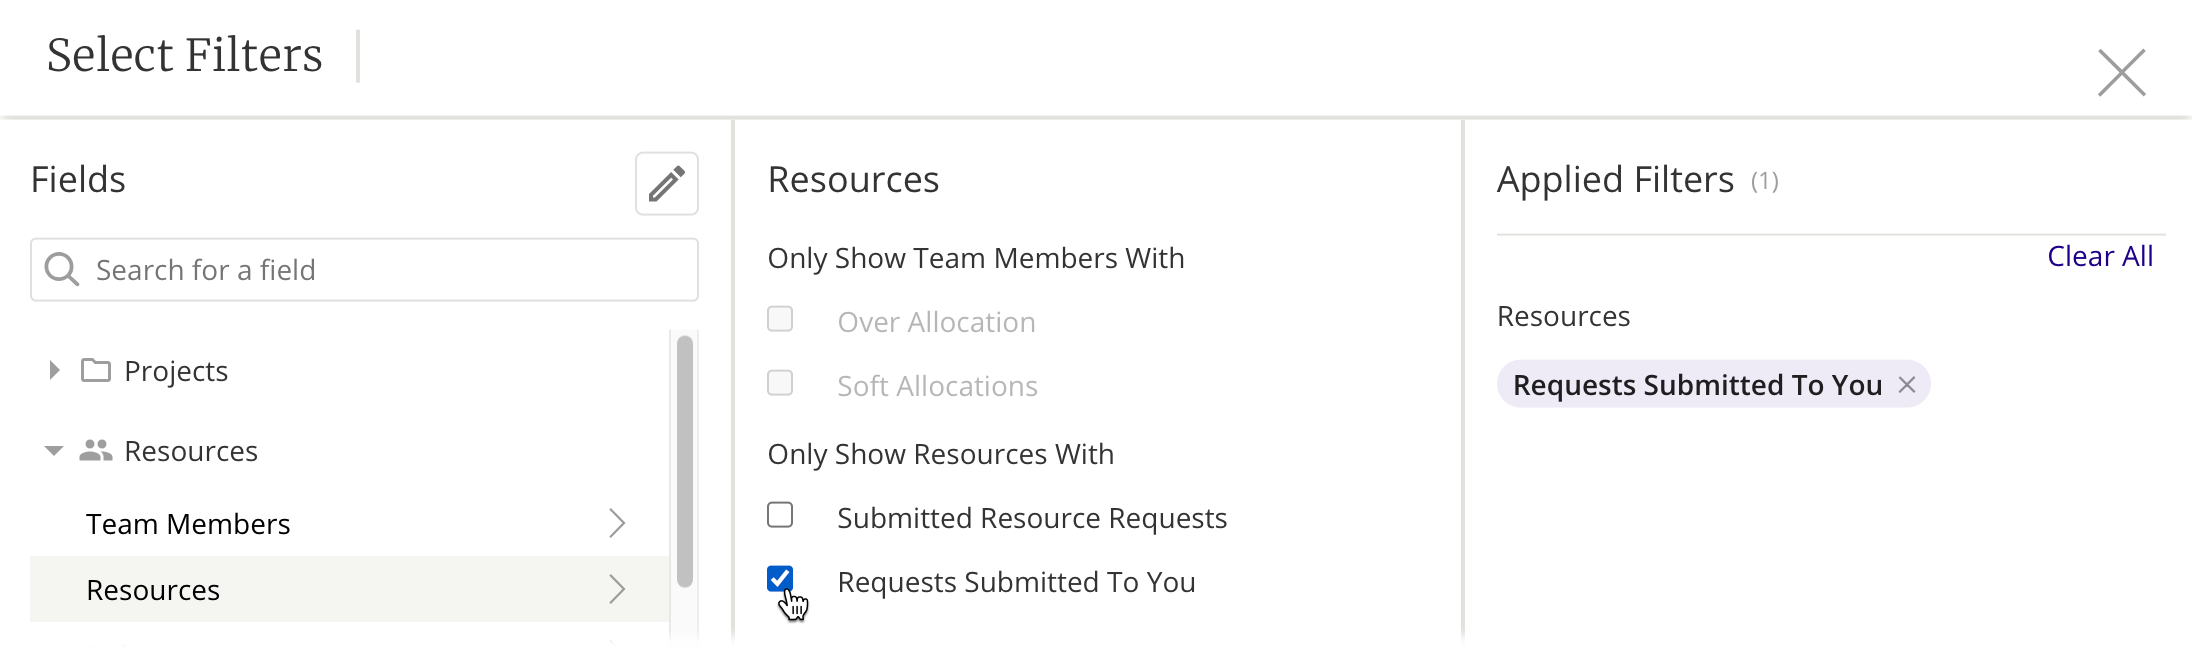The image size is (2192, 648).
Task: Click the Resources sub-item chevron arrow
Action: pos(617,590)
